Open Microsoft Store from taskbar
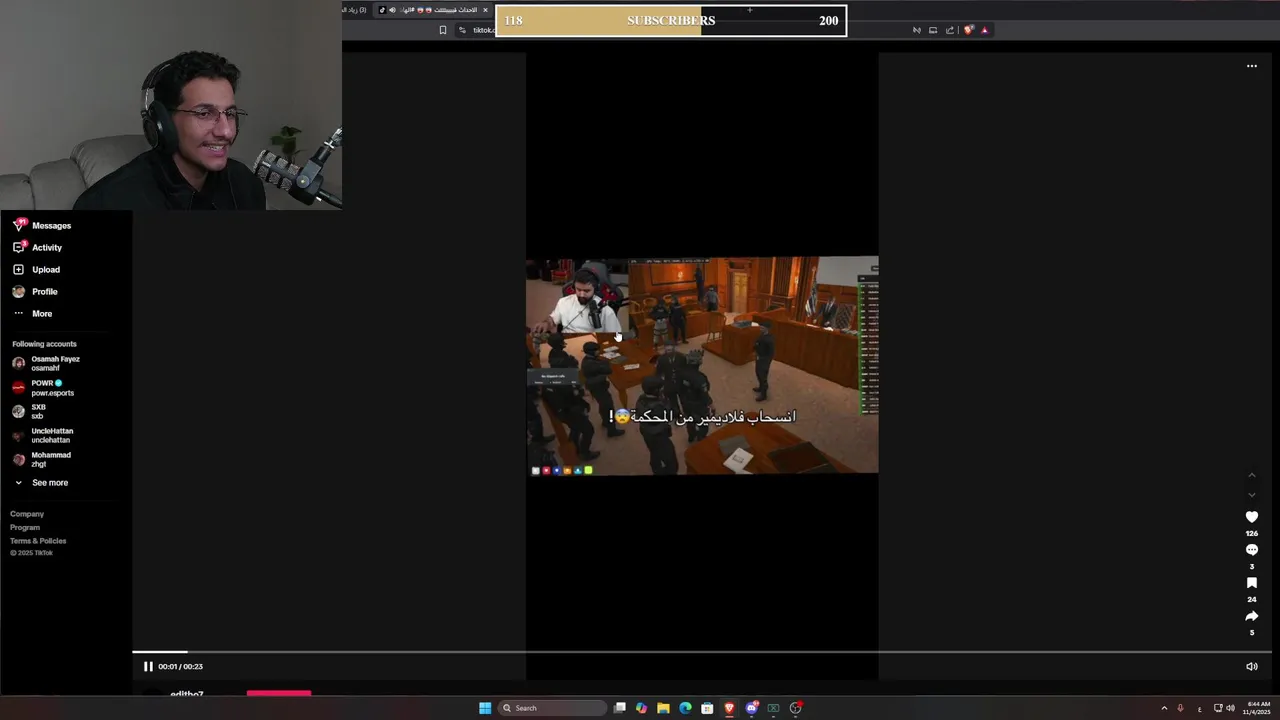 pos(707,708)
